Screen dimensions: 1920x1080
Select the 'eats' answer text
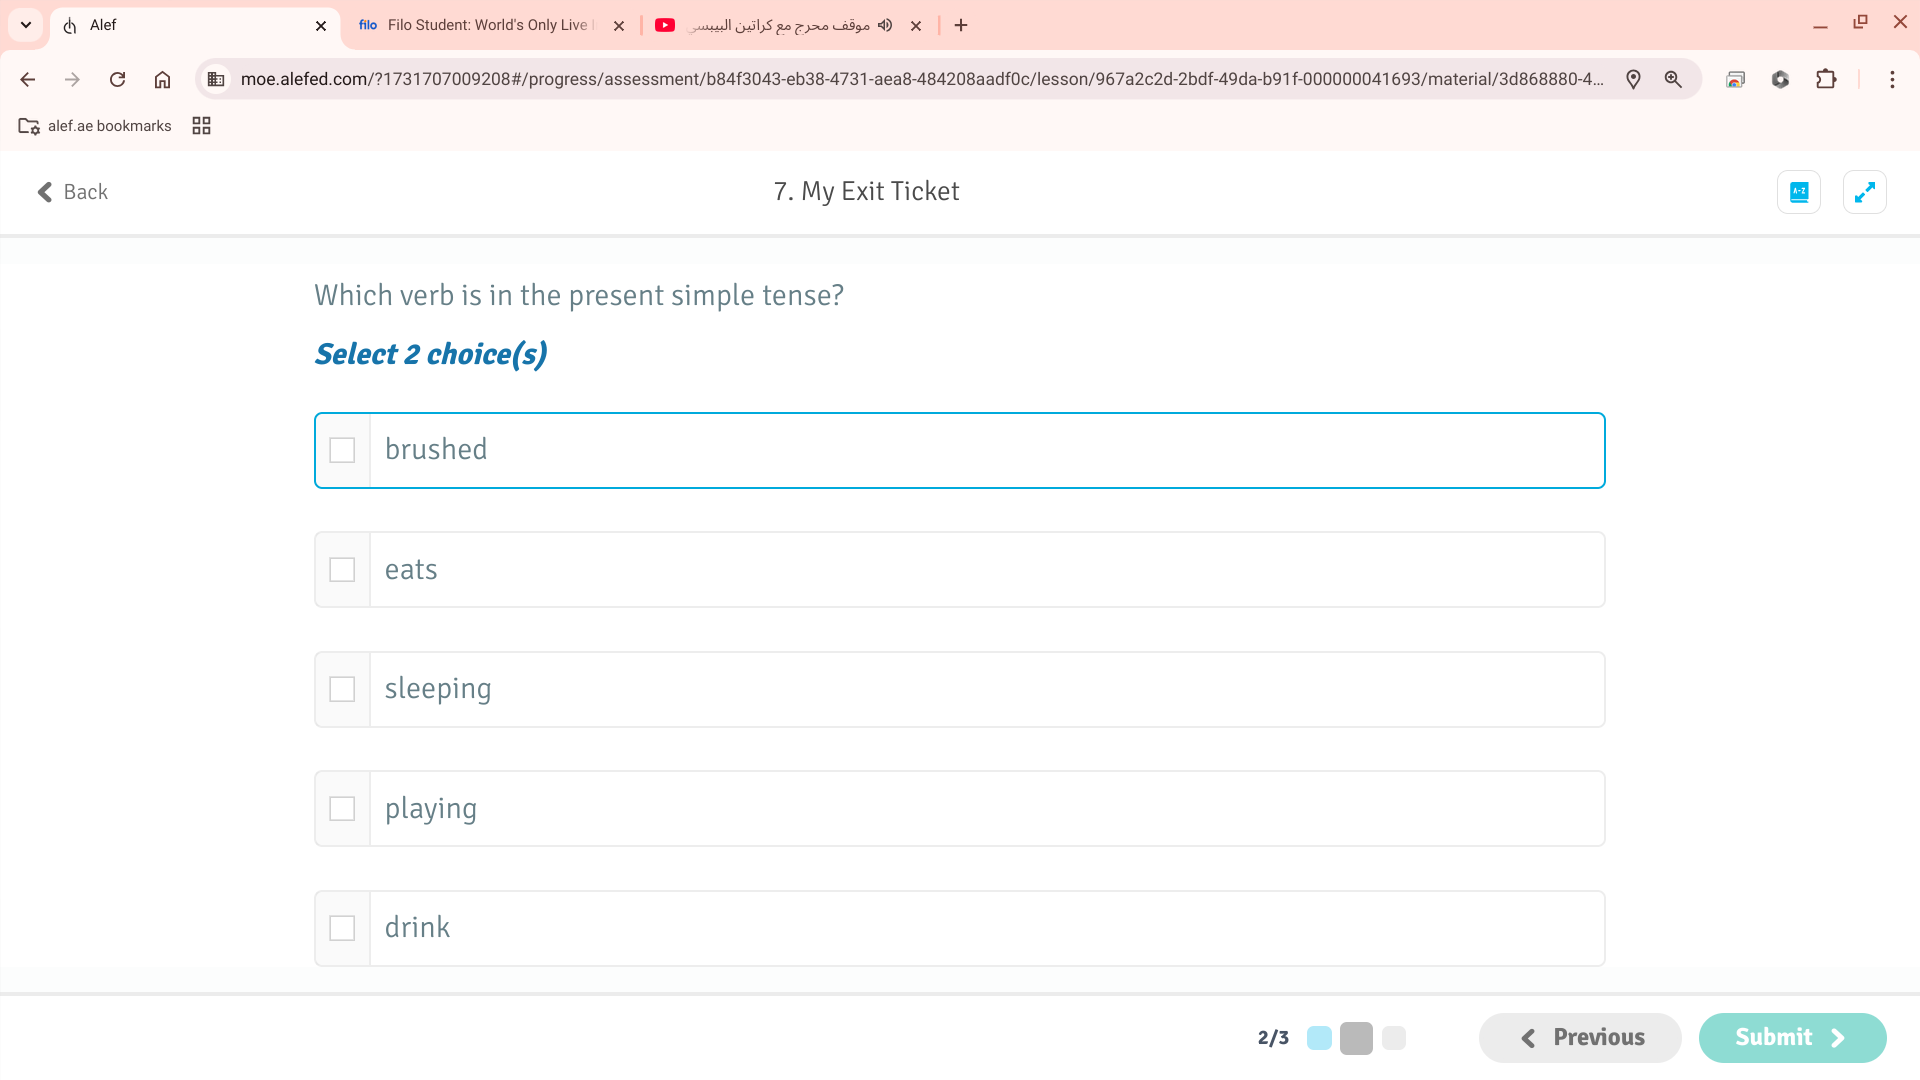pyautogui.click(x=411, y=570)
